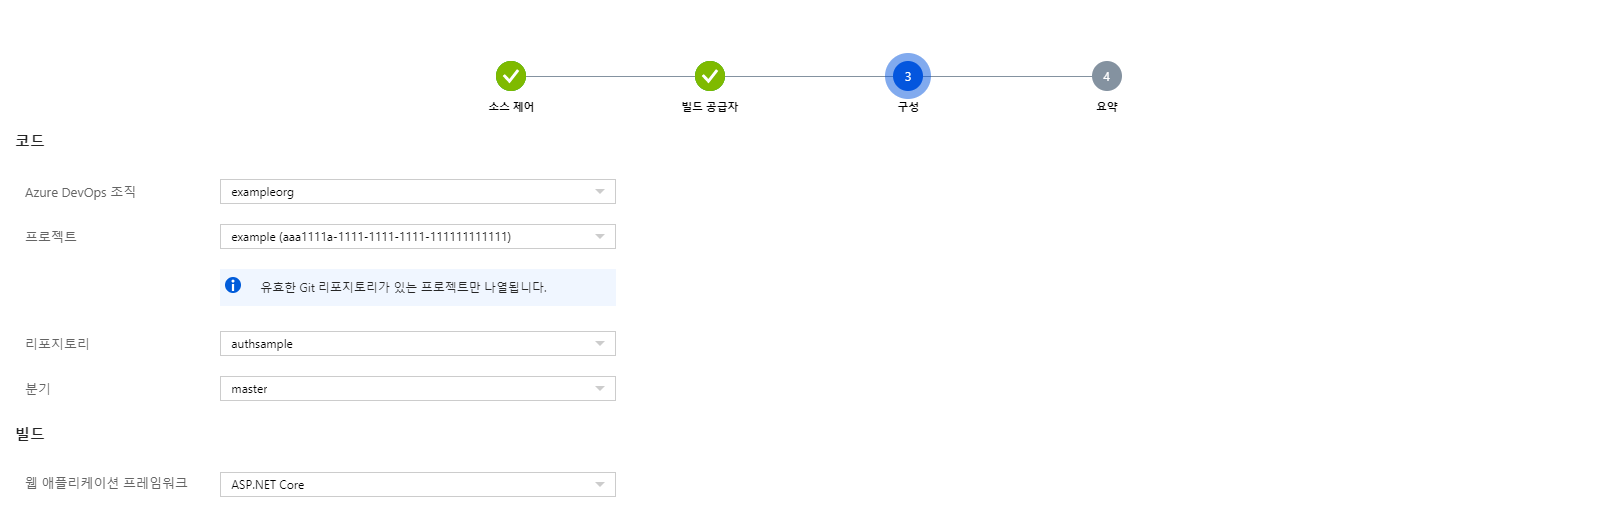Open the 리포지토리 dropdown showing authsample
The height and width of the screenshot is (517, 1617).
[417, 344]
